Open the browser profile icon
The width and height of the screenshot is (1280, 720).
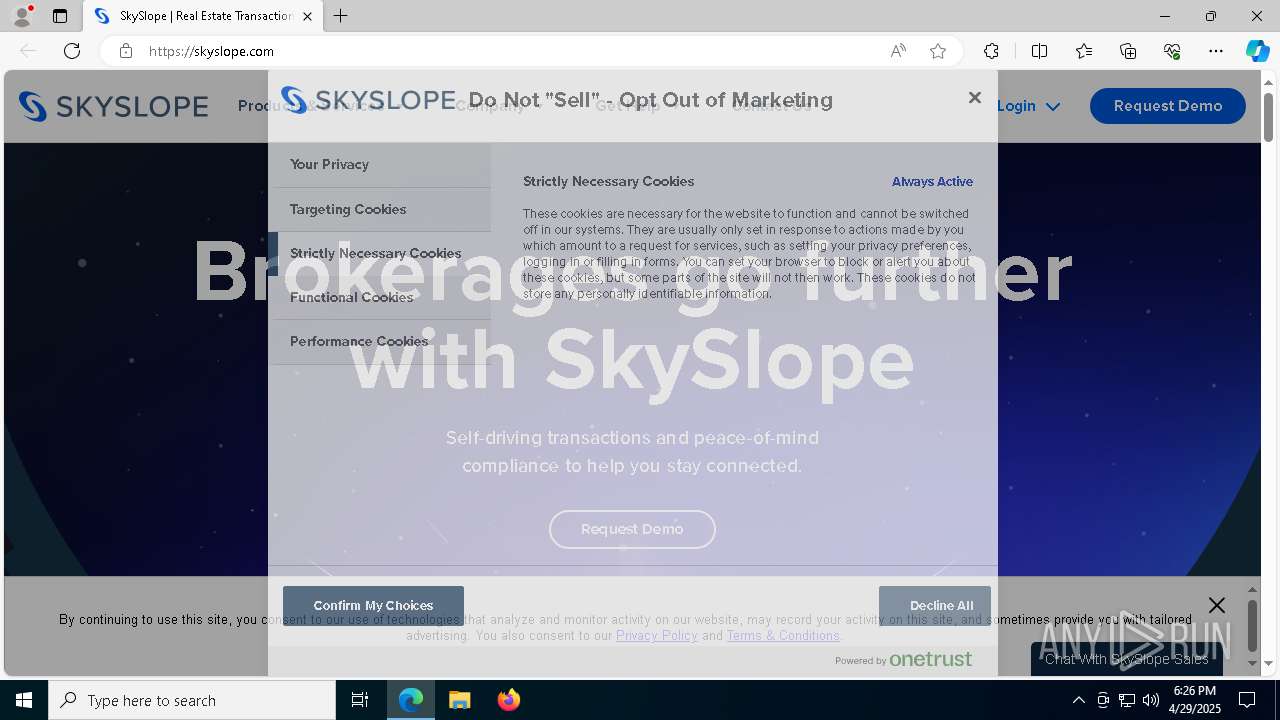(x=22, y=16)
